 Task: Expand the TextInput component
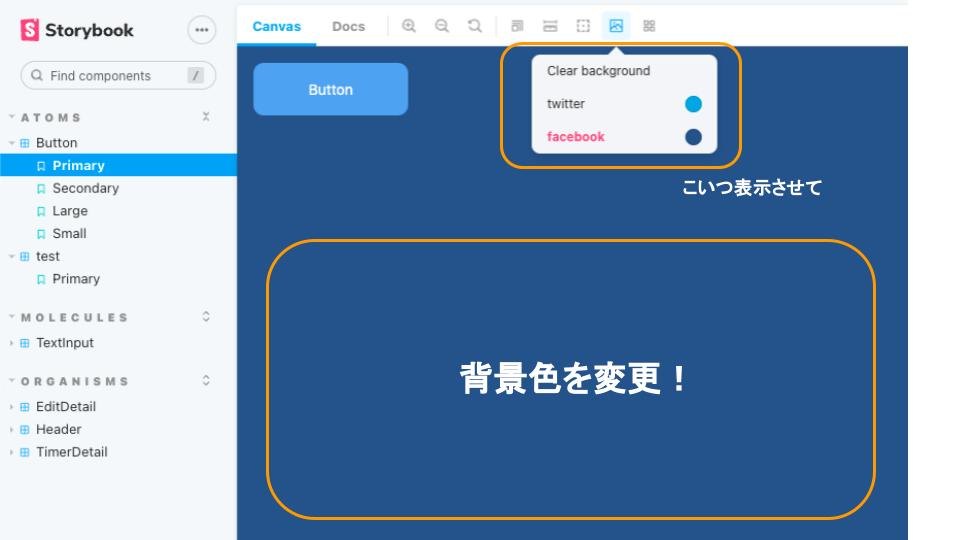tap(11, 343)
